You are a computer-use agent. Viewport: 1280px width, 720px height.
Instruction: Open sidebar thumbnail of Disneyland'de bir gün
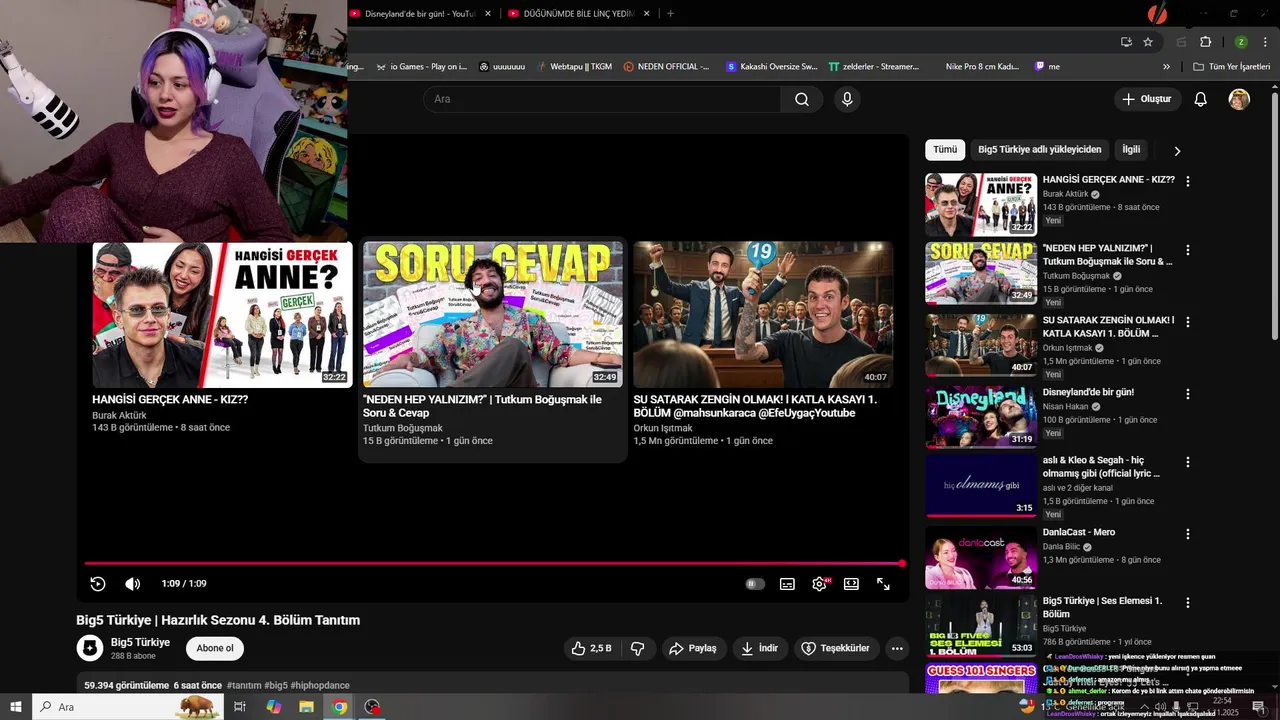[981, 416]
